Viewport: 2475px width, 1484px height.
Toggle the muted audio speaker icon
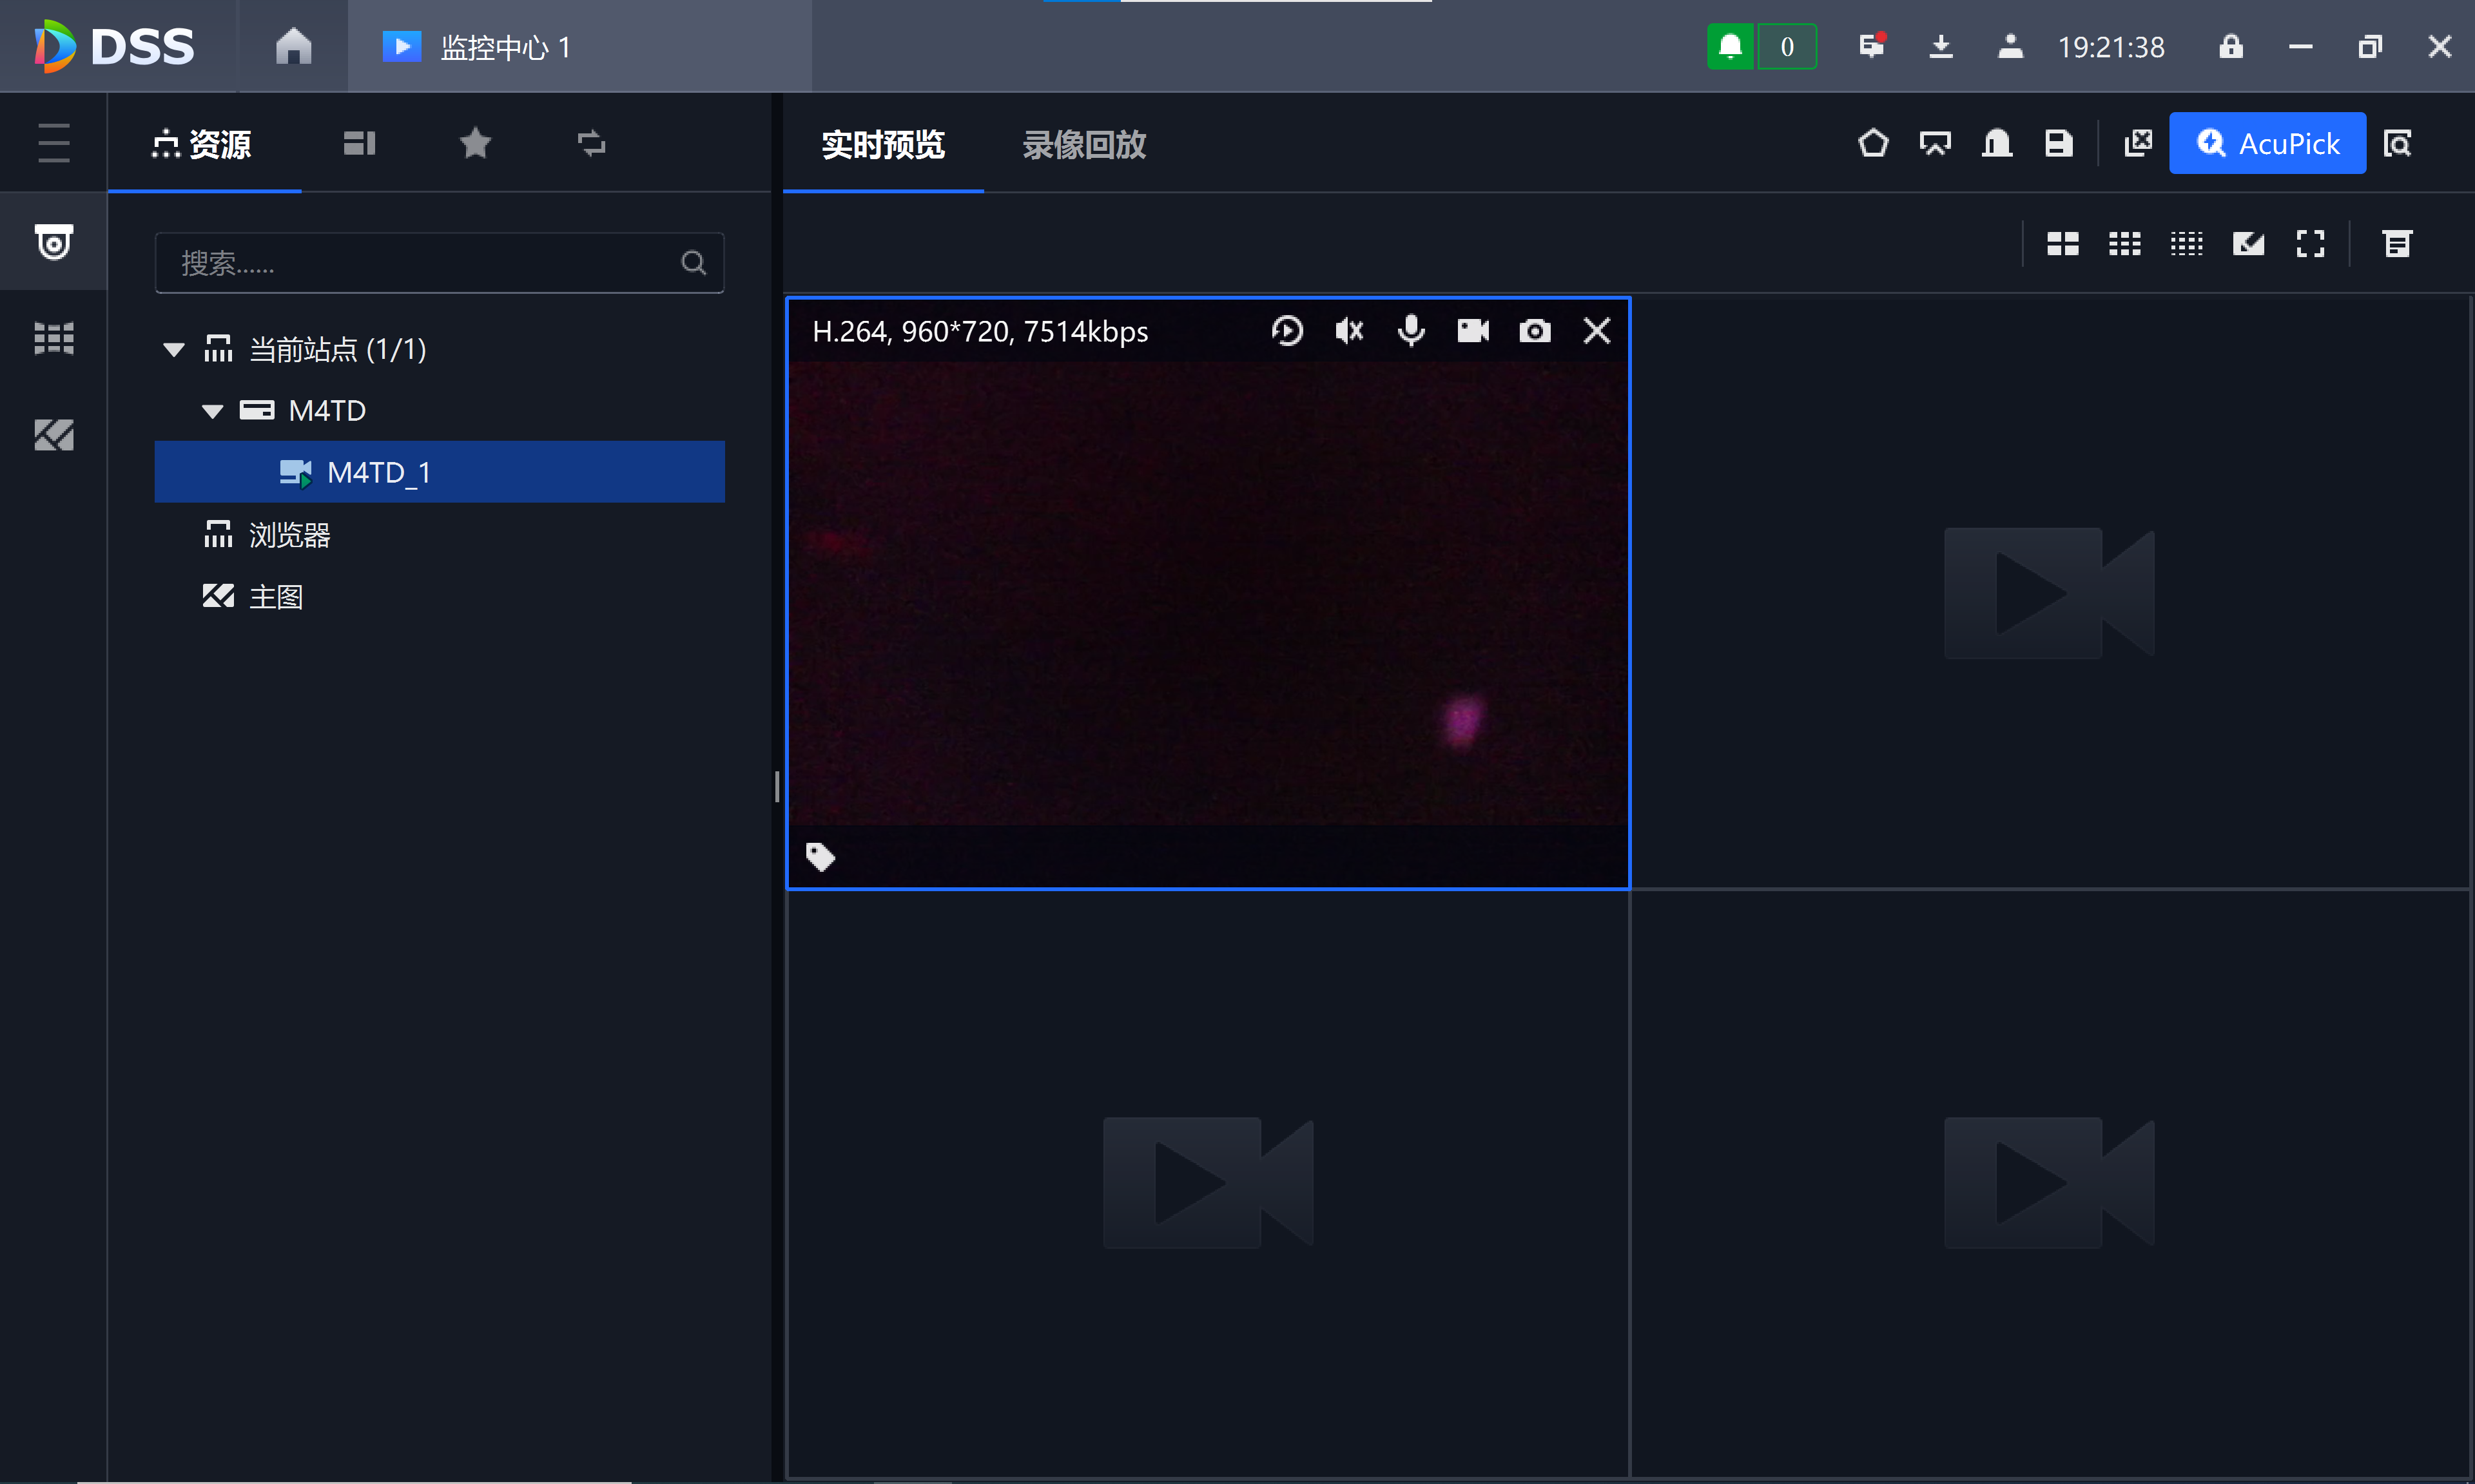pos(1349,330)
